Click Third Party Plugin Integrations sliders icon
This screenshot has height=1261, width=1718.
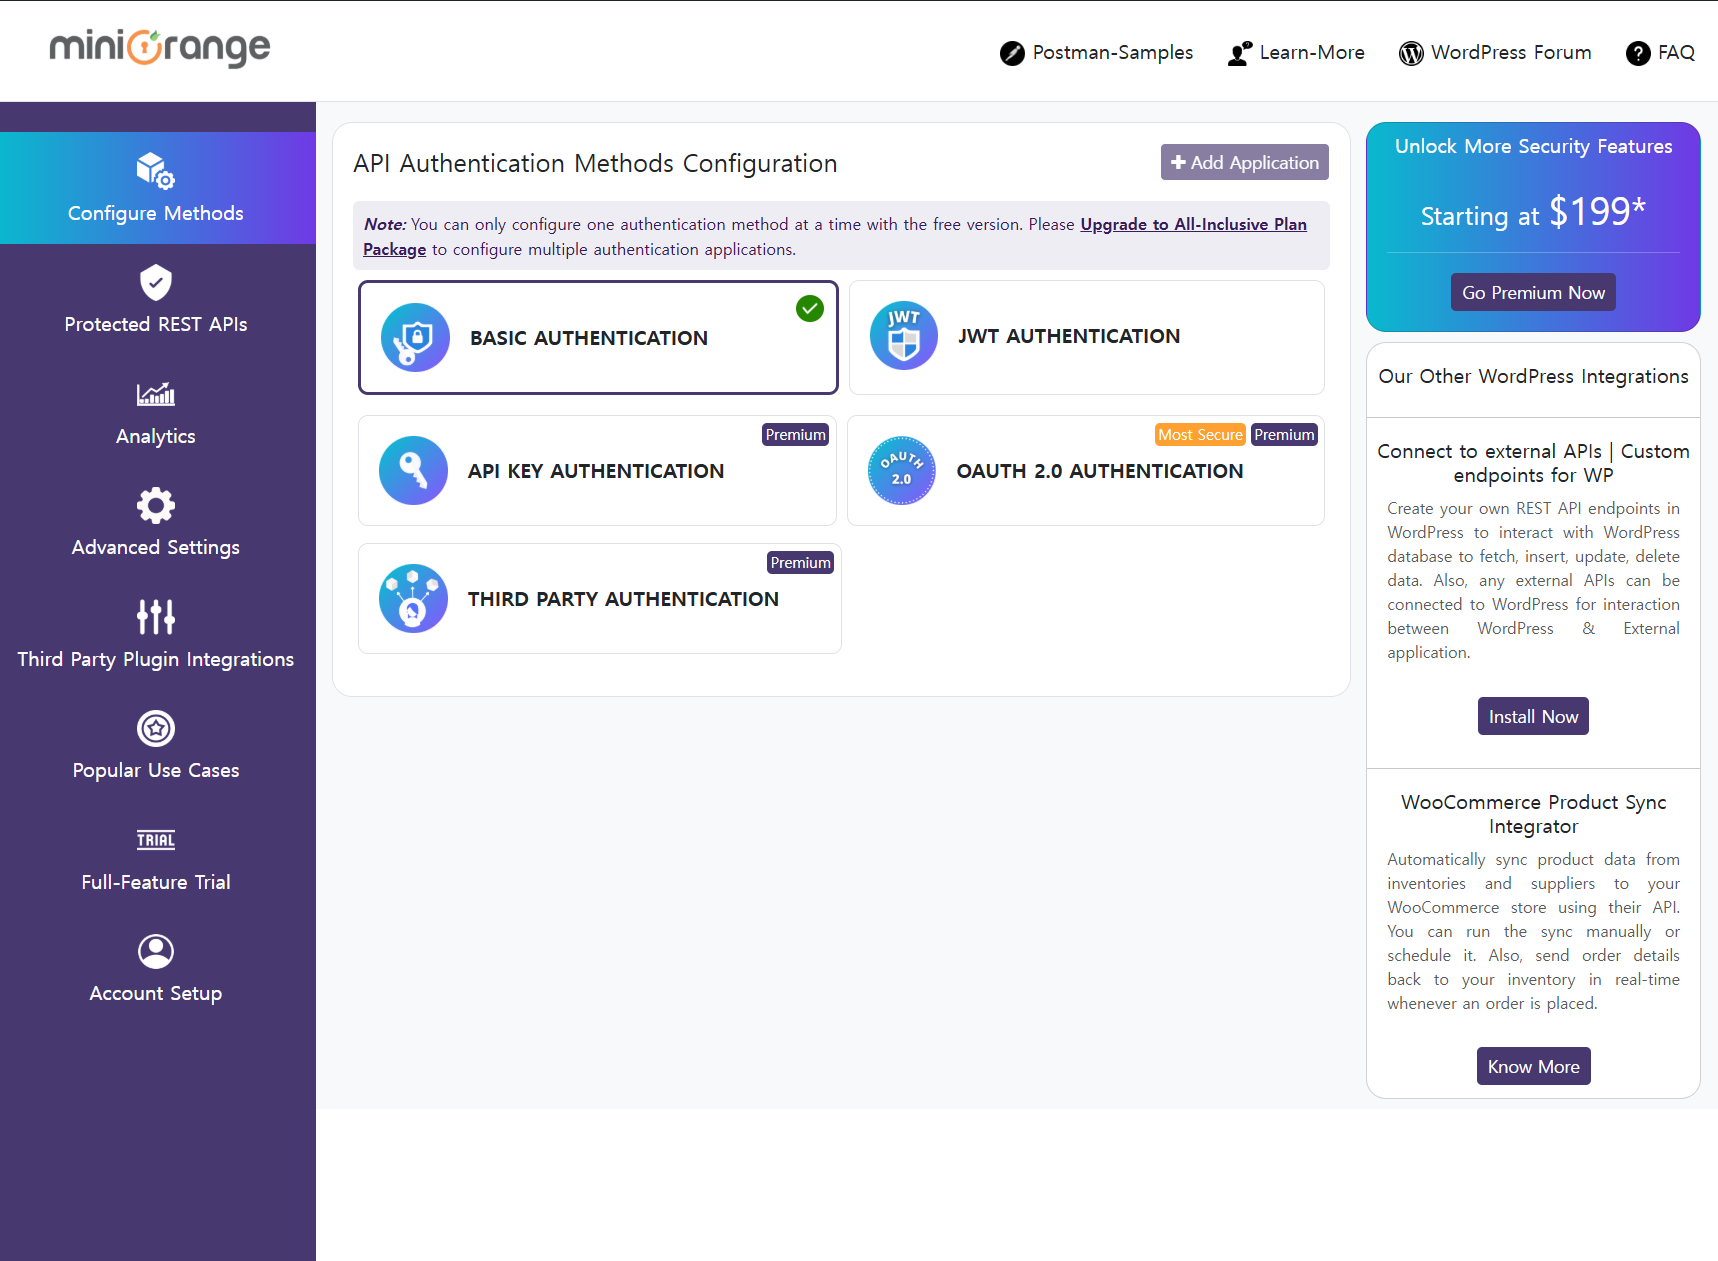coord(155,617)
